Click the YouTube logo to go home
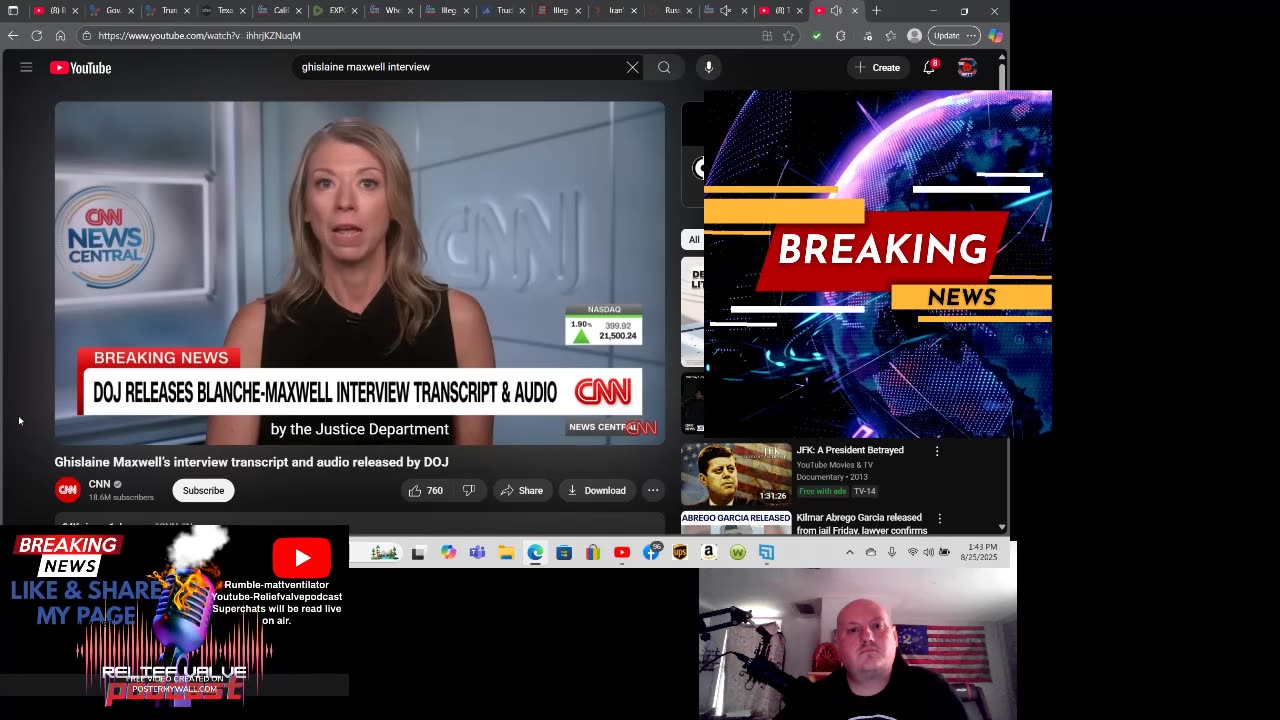Screen dimensions: 1280x720 tap(80, 68)
